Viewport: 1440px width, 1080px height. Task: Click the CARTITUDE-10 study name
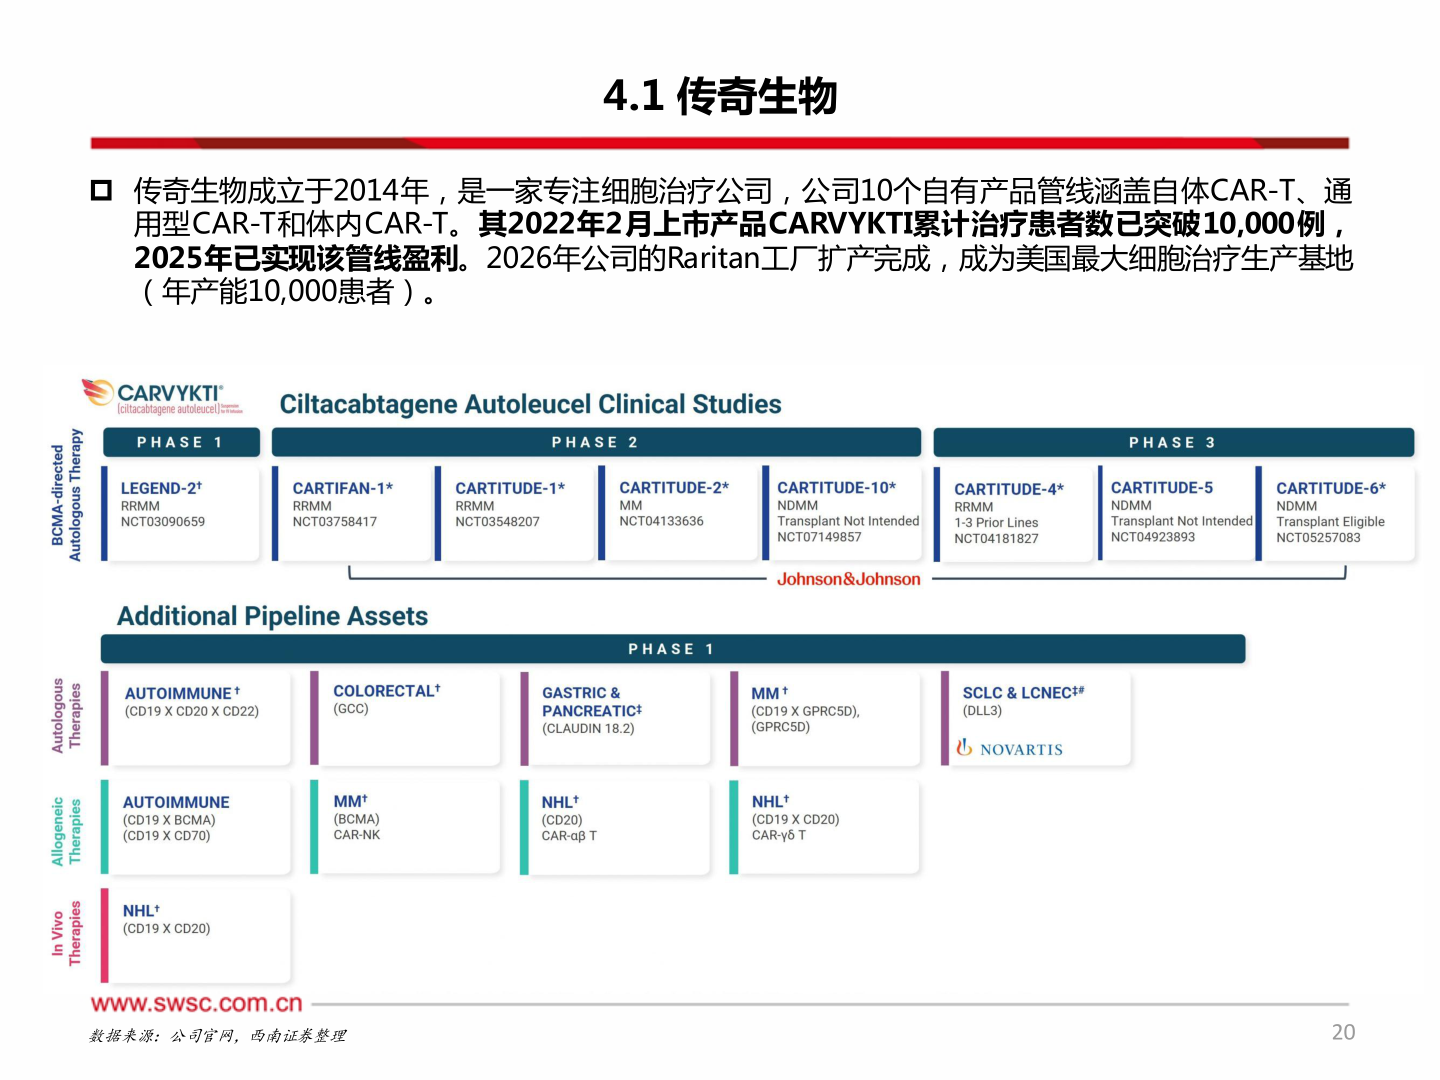coord(836,487)
